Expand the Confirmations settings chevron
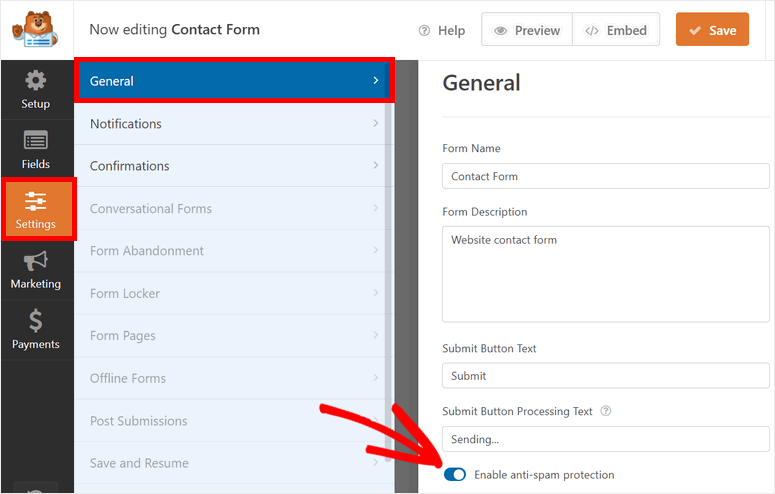775x494 pixels. click(x=375, y=166)
